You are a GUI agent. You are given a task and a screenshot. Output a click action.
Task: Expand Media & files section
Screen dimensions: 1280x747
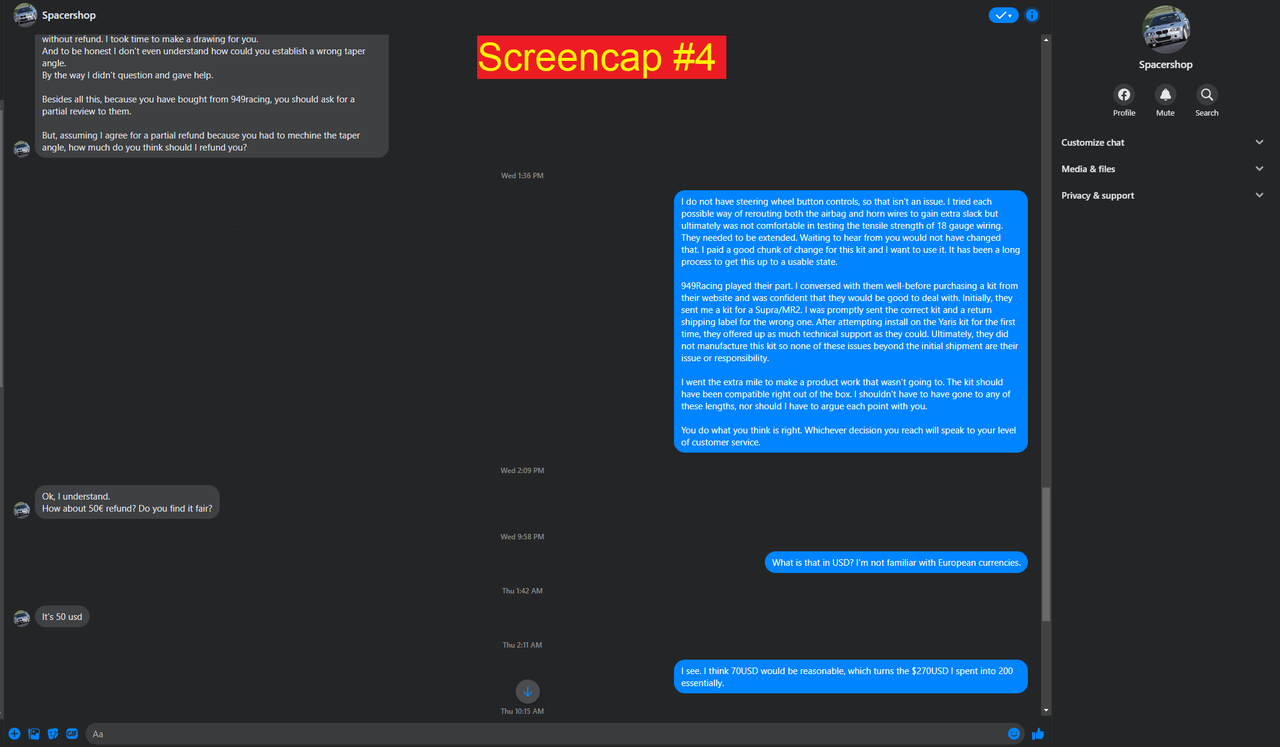(x=1163, y=169)
